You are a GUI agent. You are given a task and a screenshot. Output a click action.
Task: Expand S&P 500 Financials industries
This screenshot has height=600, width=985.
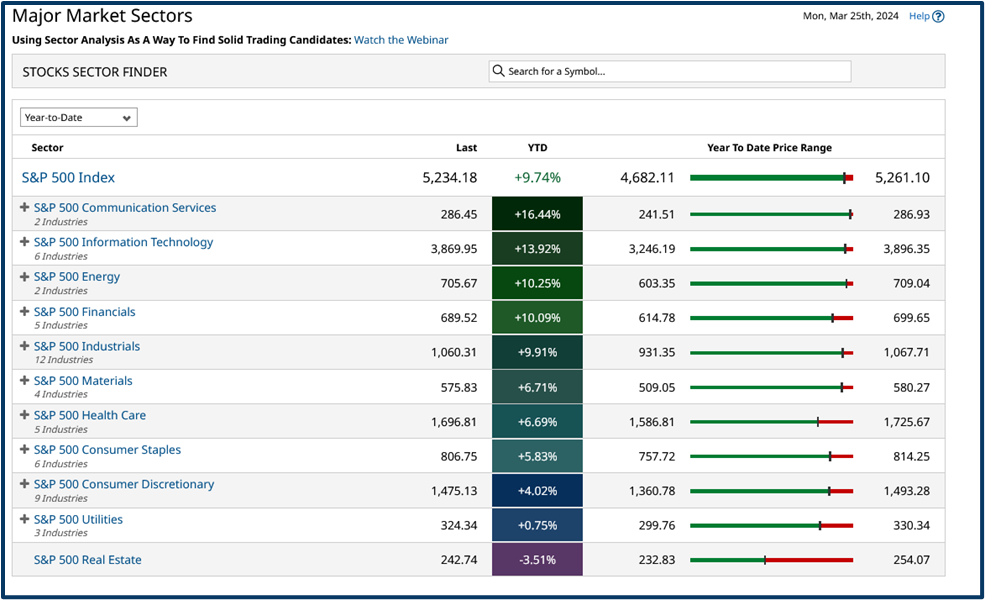click(24, 311)
